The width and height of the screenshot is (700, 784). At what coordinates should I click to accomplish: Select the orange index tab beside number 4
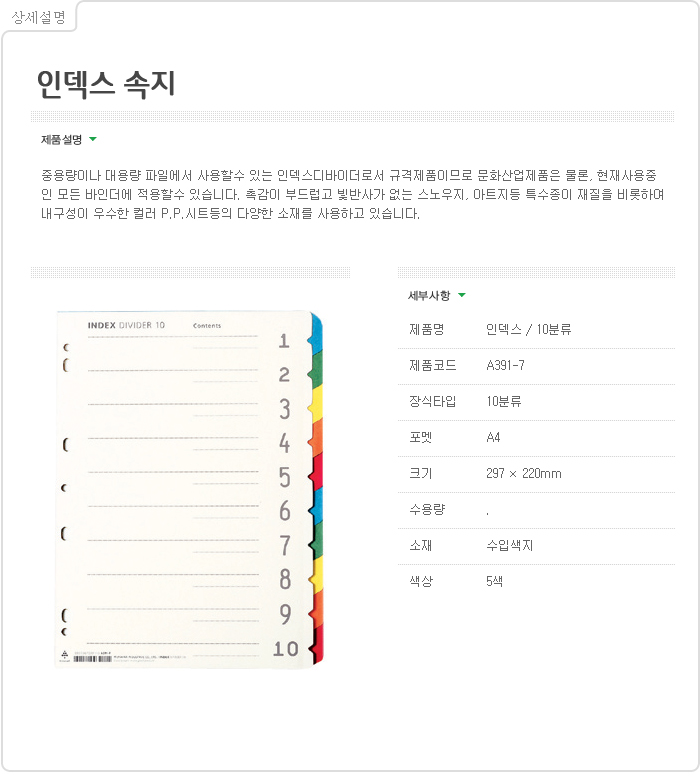tap(318, 437)
